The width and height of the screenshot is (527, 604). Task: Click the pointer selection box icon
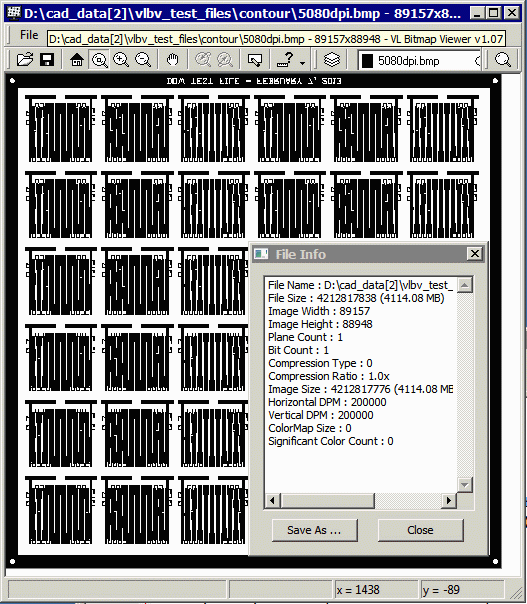255,60
